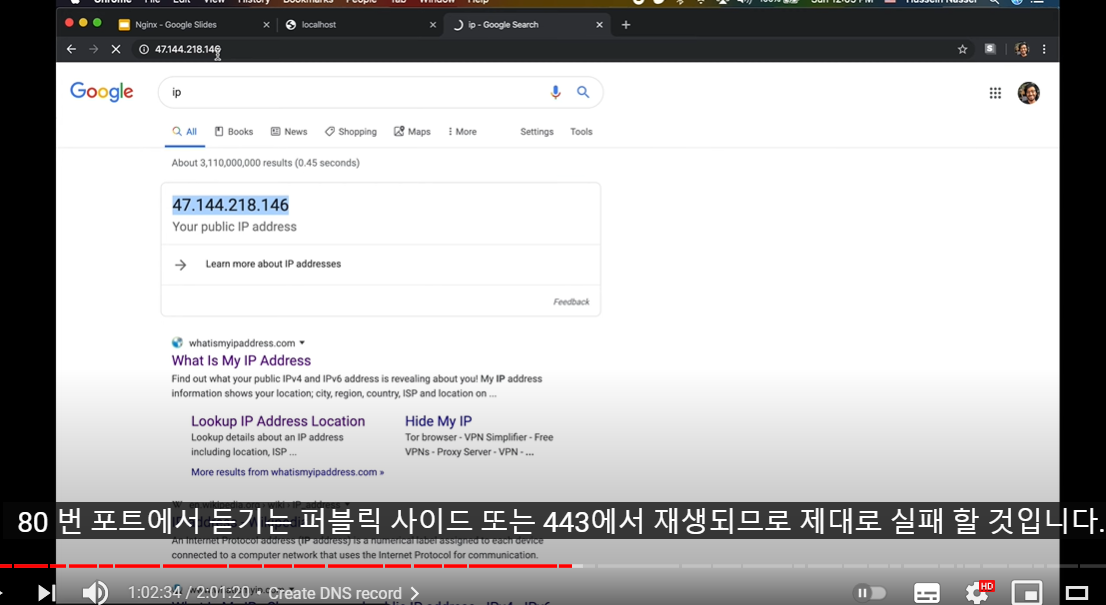Viewport: 1106px width, 605px height.
Task: Click the address bar URL 47.144.218.146
Action: click(x=188, y=49)
